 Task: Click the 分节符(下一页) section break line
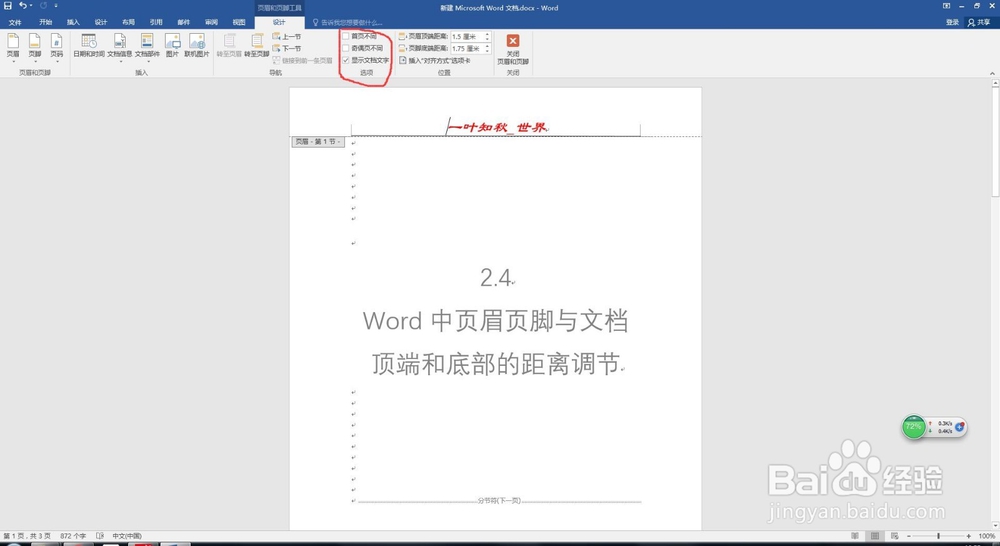click(x=499, y=501)
